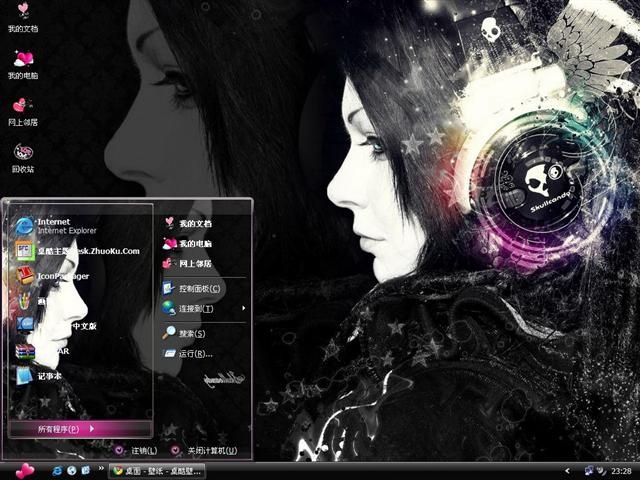Show hidden system tray icons arrow
This screenshot has height=480, width=640.
tap(567, 471)
